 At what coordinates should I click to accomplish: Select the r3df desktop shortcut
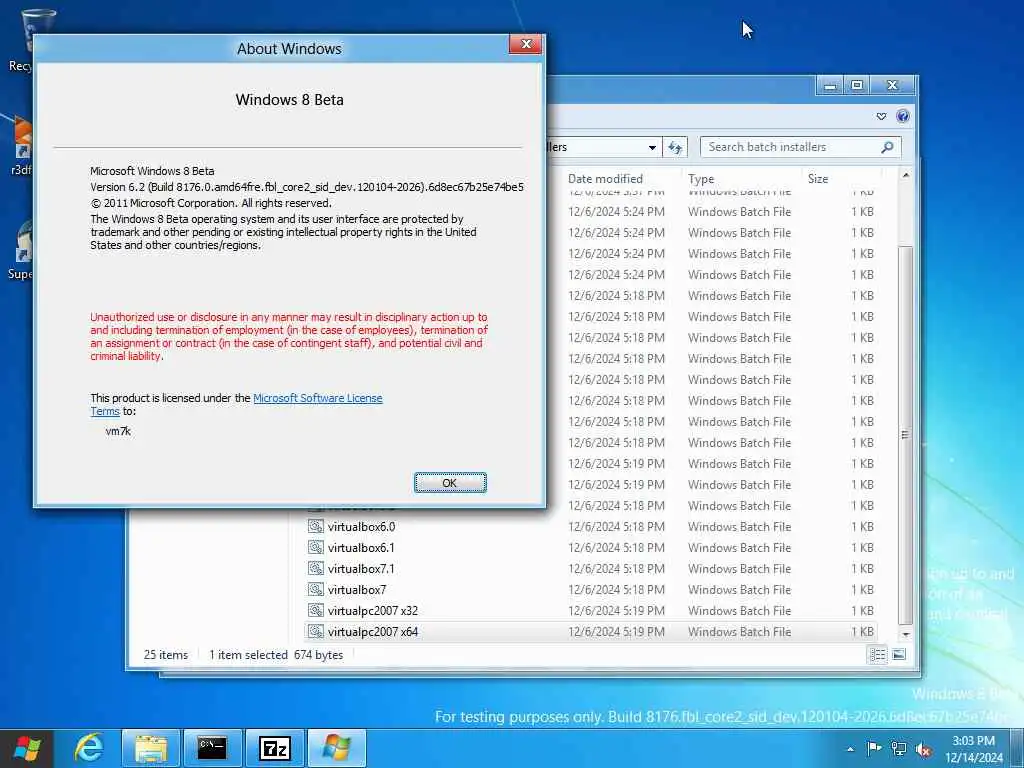click(x=20, y=145)
